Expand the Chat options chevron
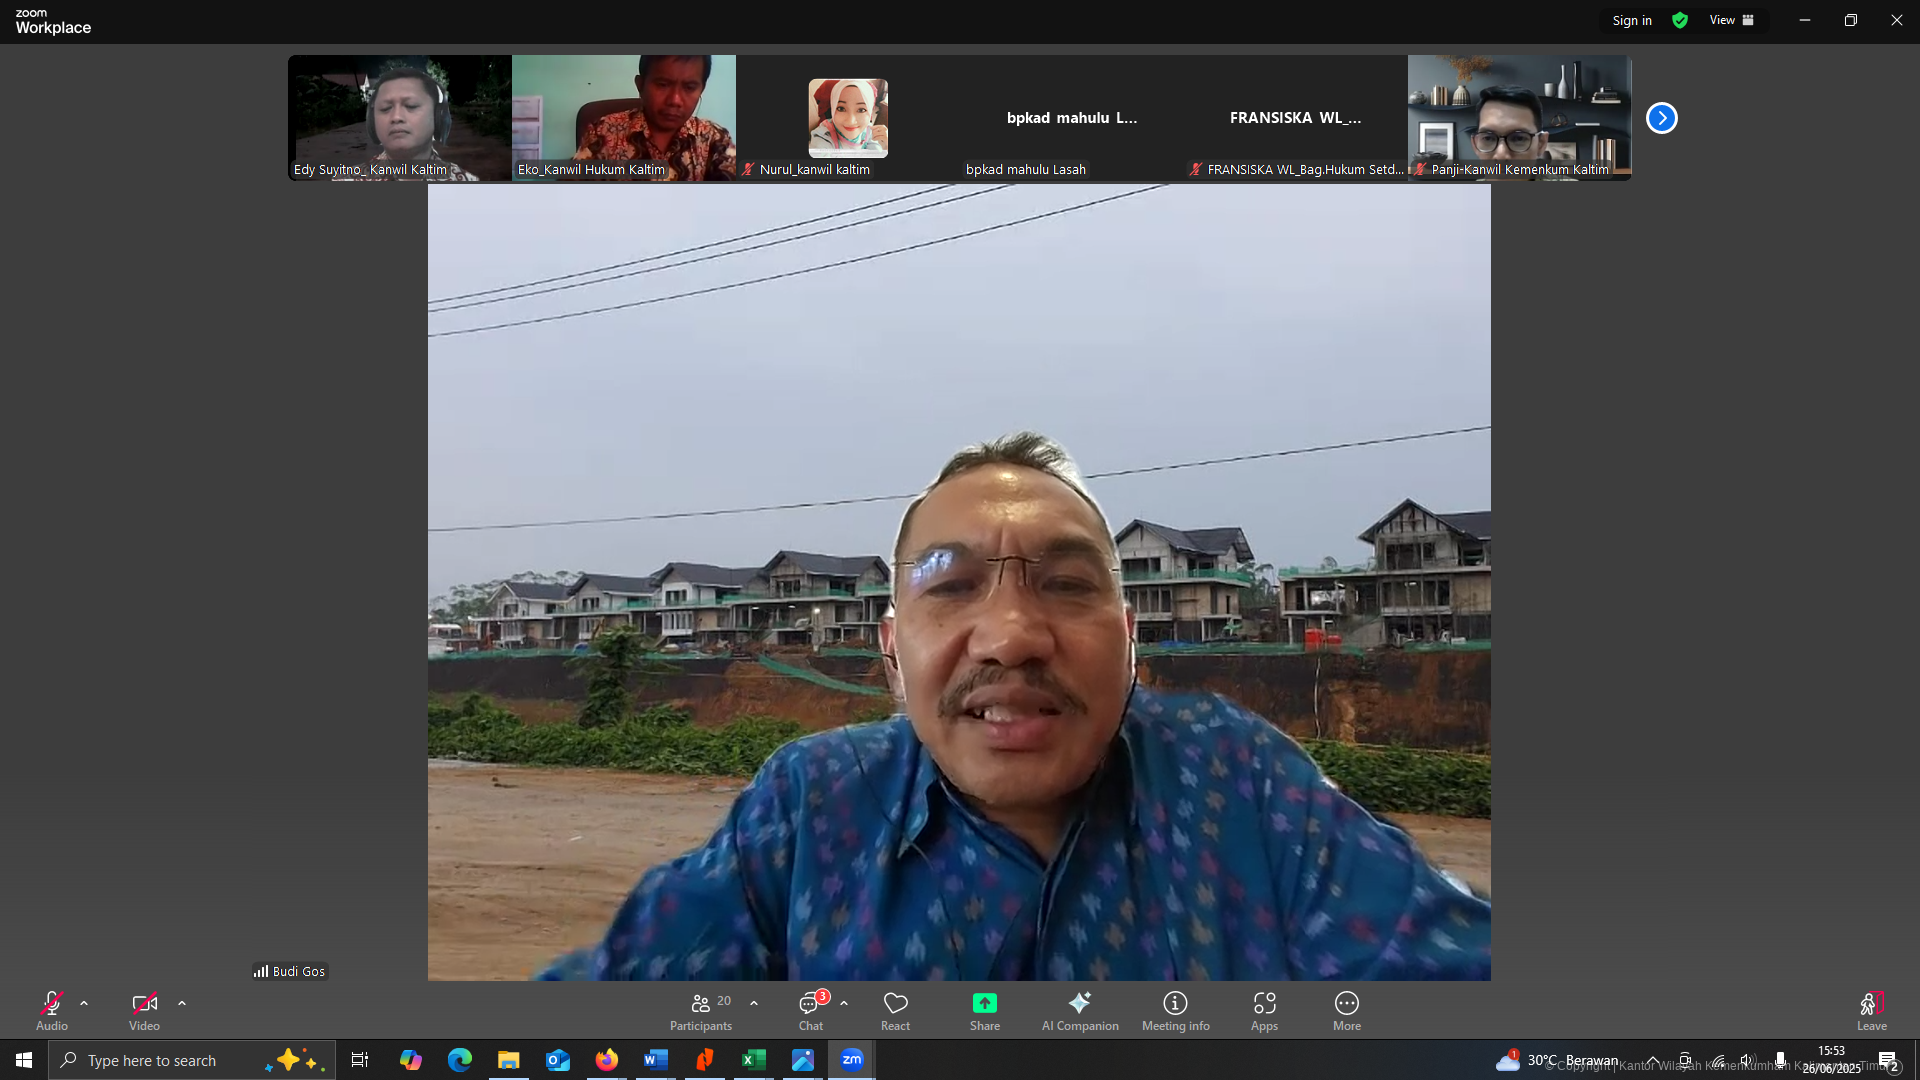This screenshot has height=1080, width=1920. coord(844,1003)
